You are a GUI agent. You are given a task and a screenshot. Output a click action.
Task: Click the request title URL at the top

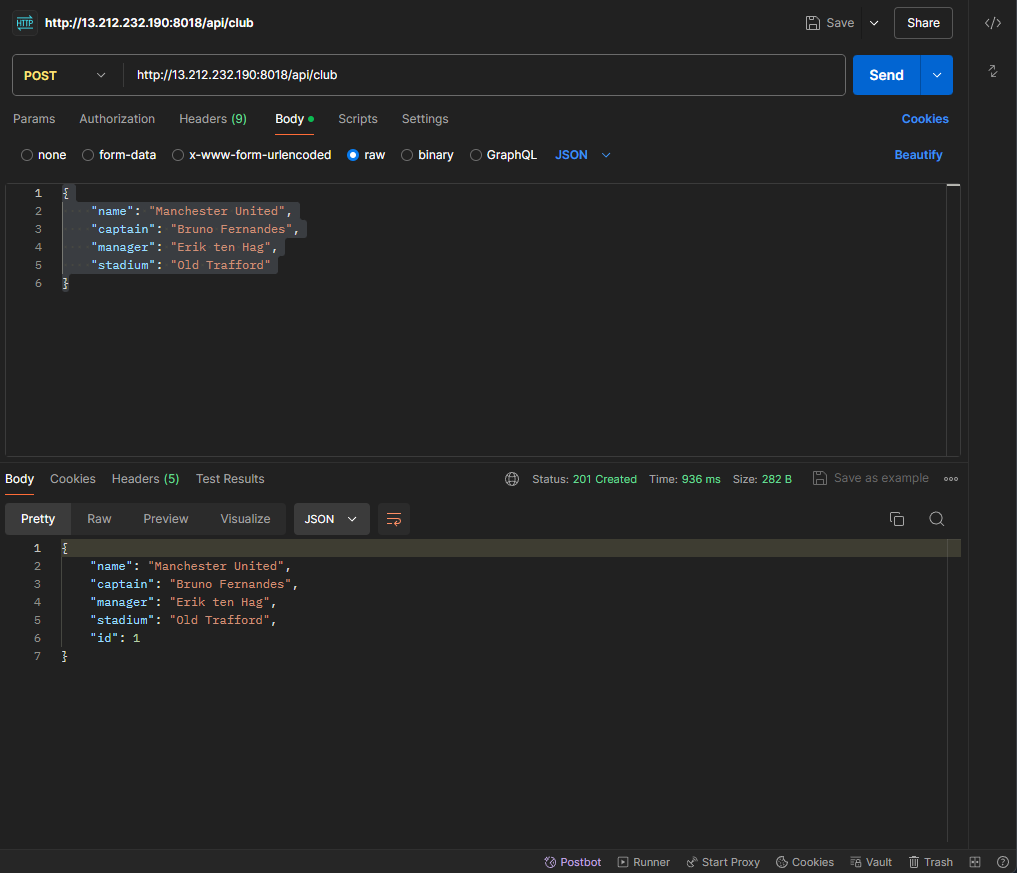pos(149,23)
